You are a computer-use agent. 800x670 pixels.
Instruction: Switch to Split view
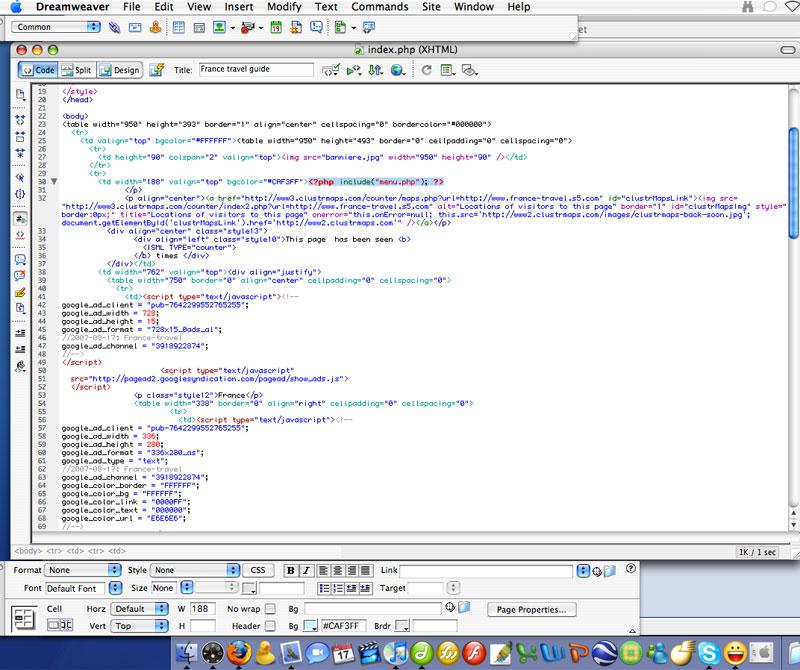[76, 70]
